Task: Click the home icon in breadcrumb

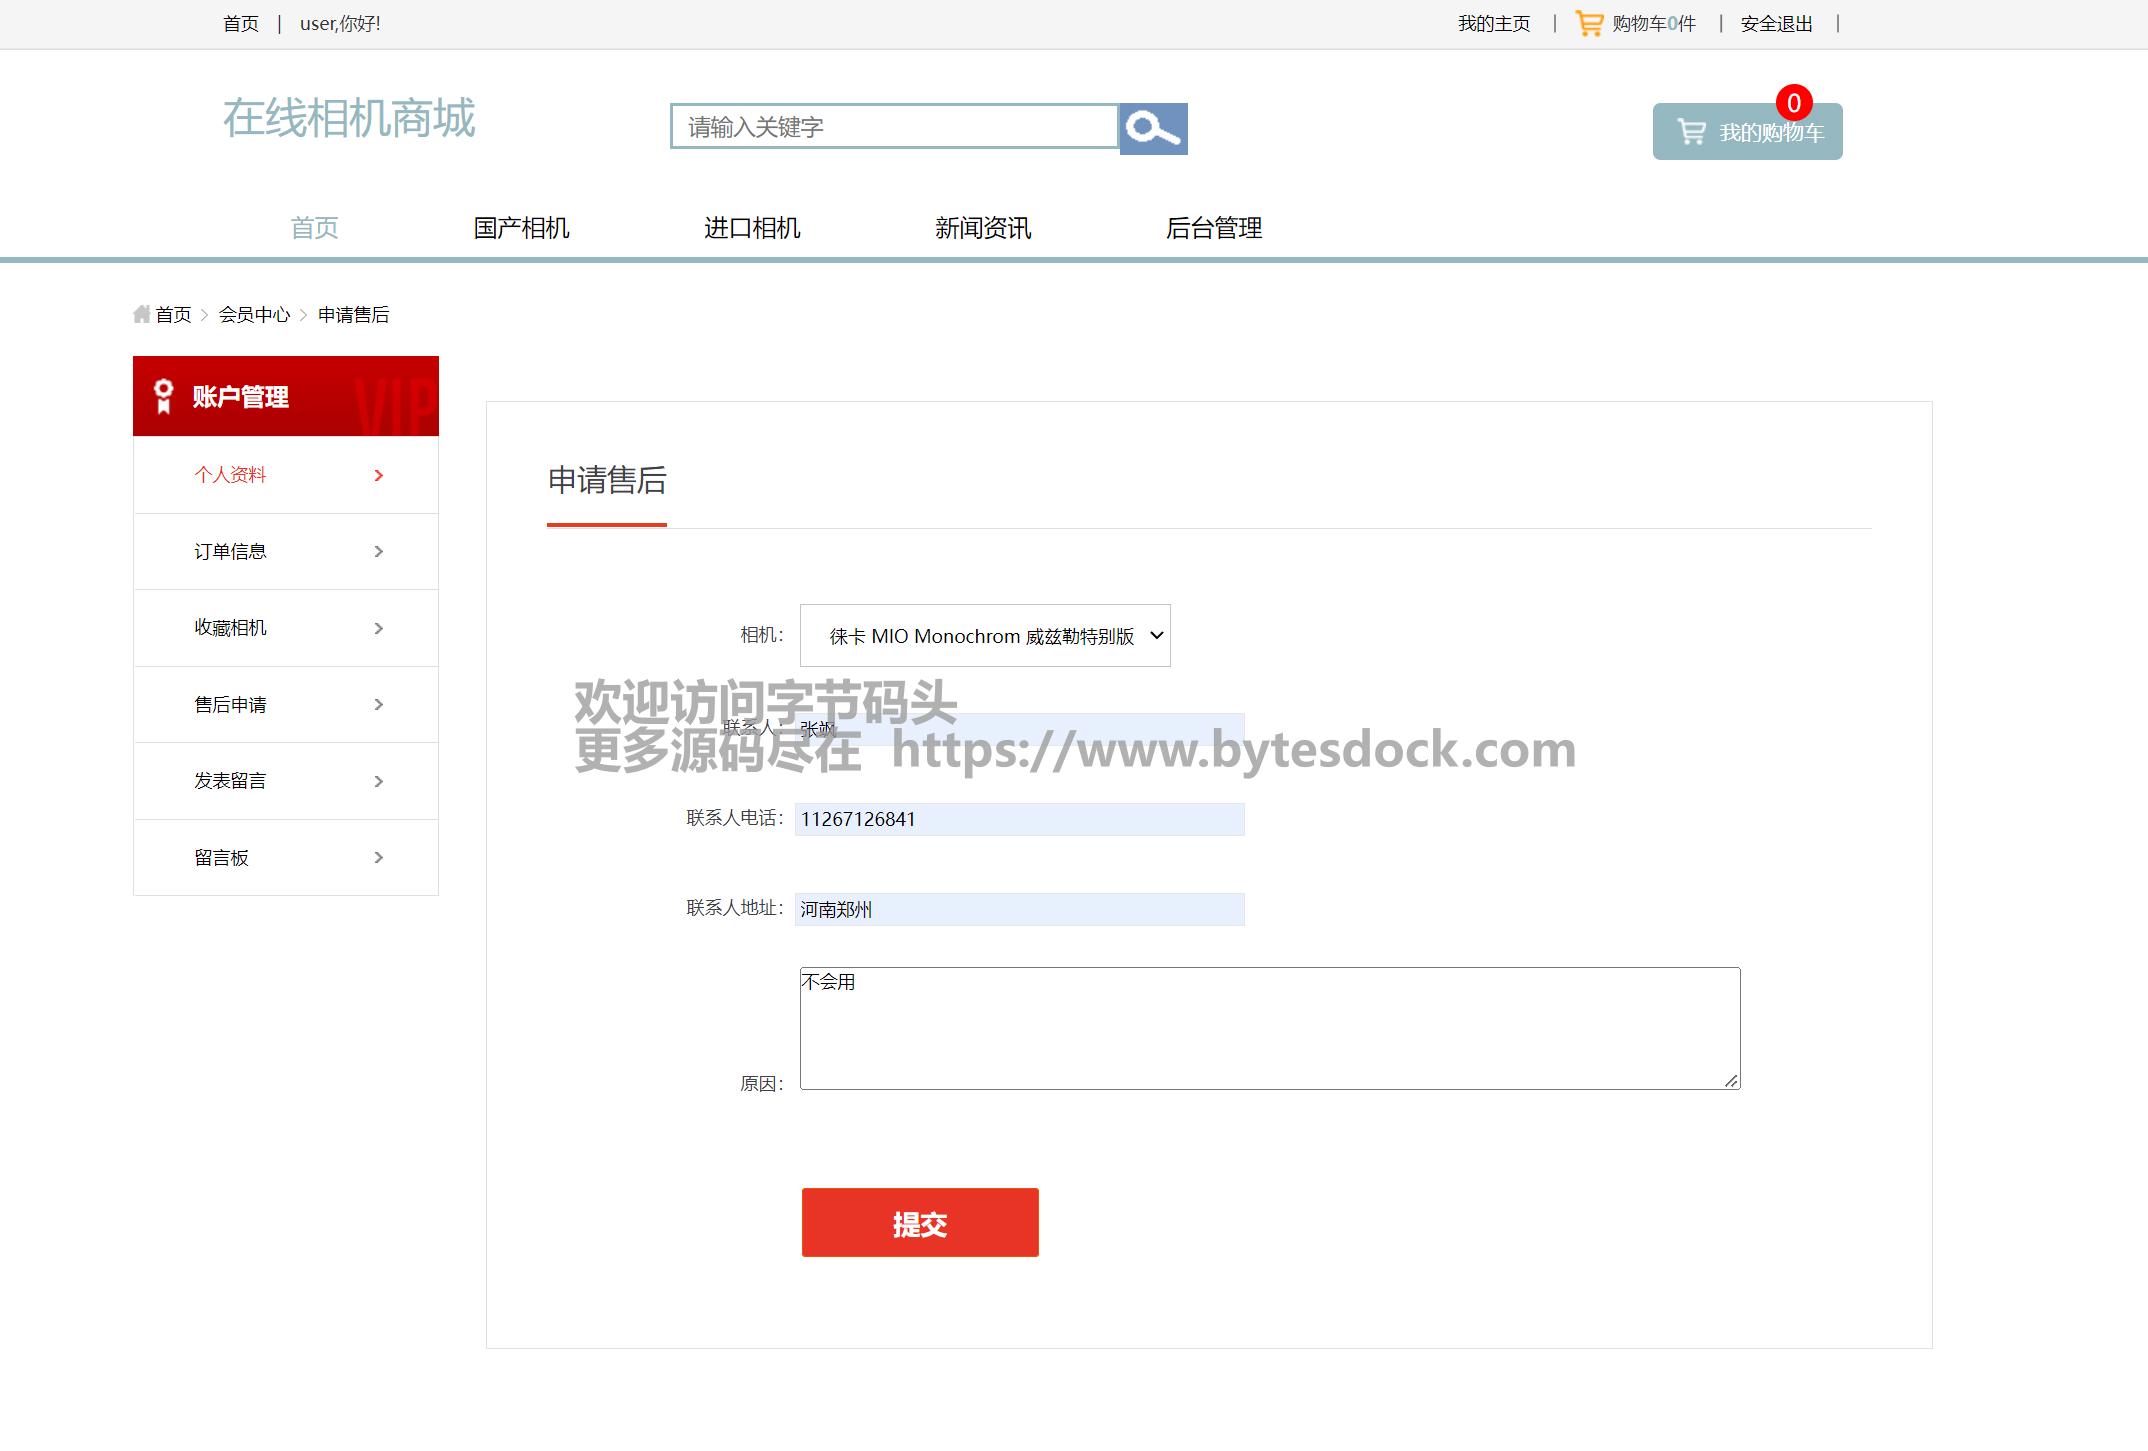Action: [142, 314]
